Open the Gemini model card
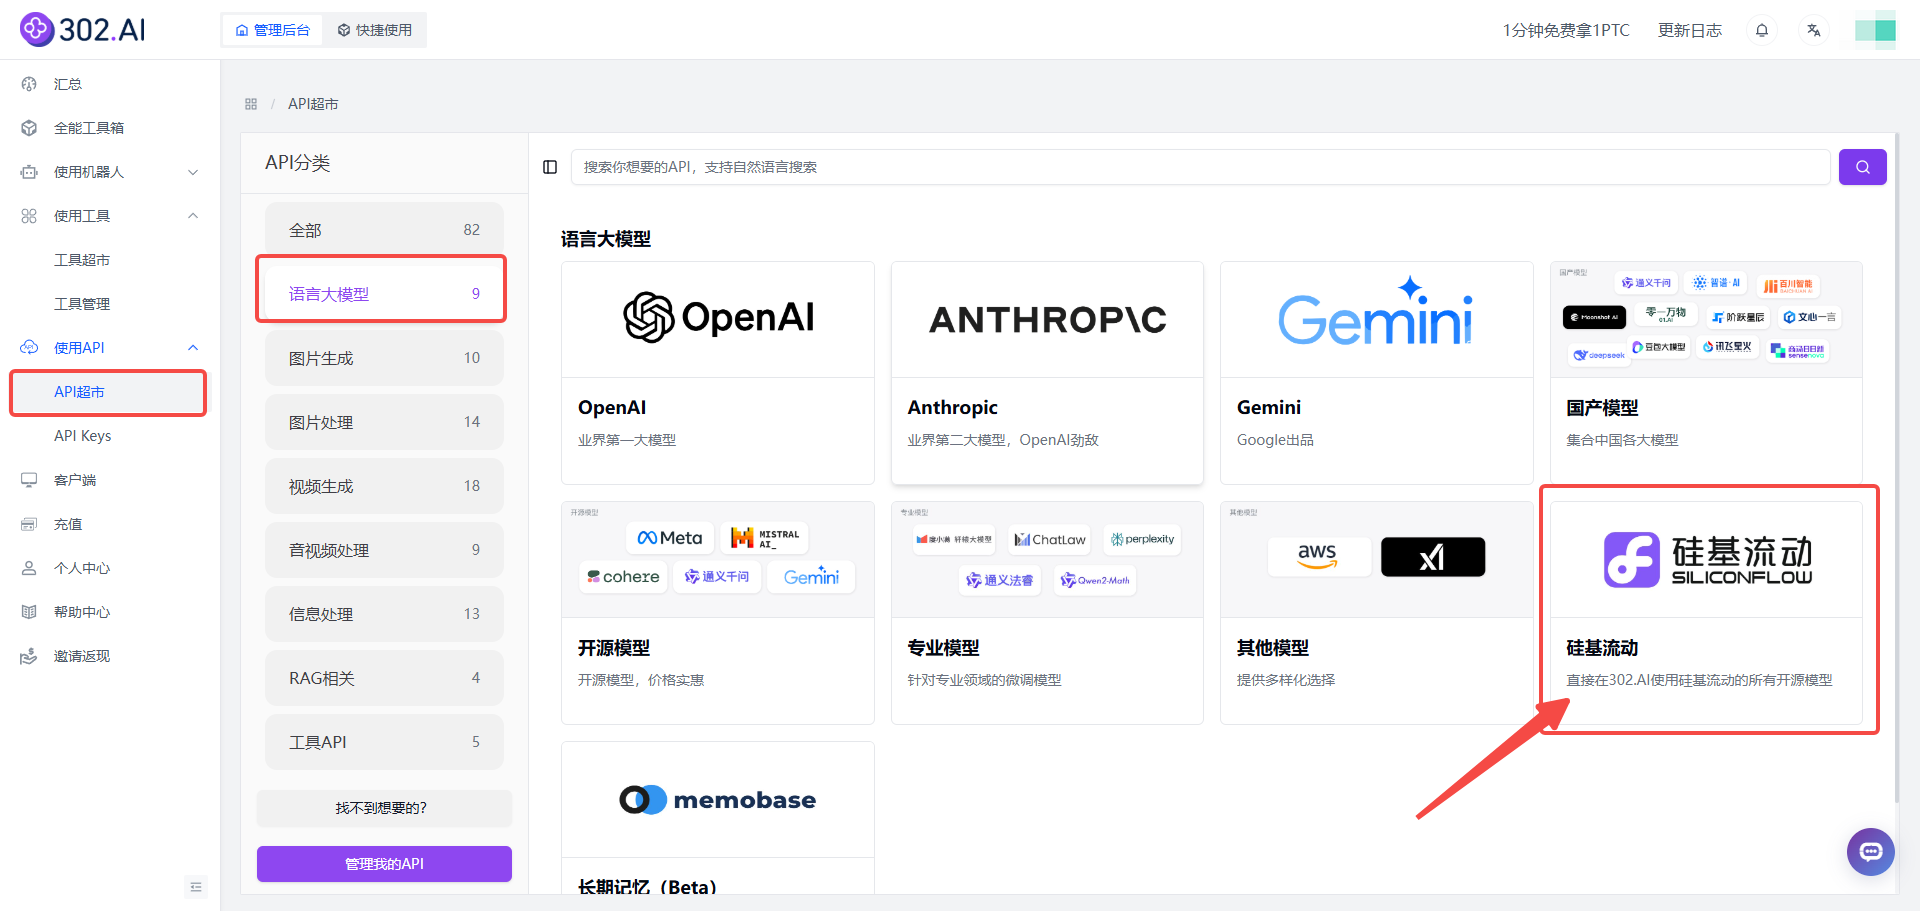The image size is (1920, 911). pos(1376,373)
